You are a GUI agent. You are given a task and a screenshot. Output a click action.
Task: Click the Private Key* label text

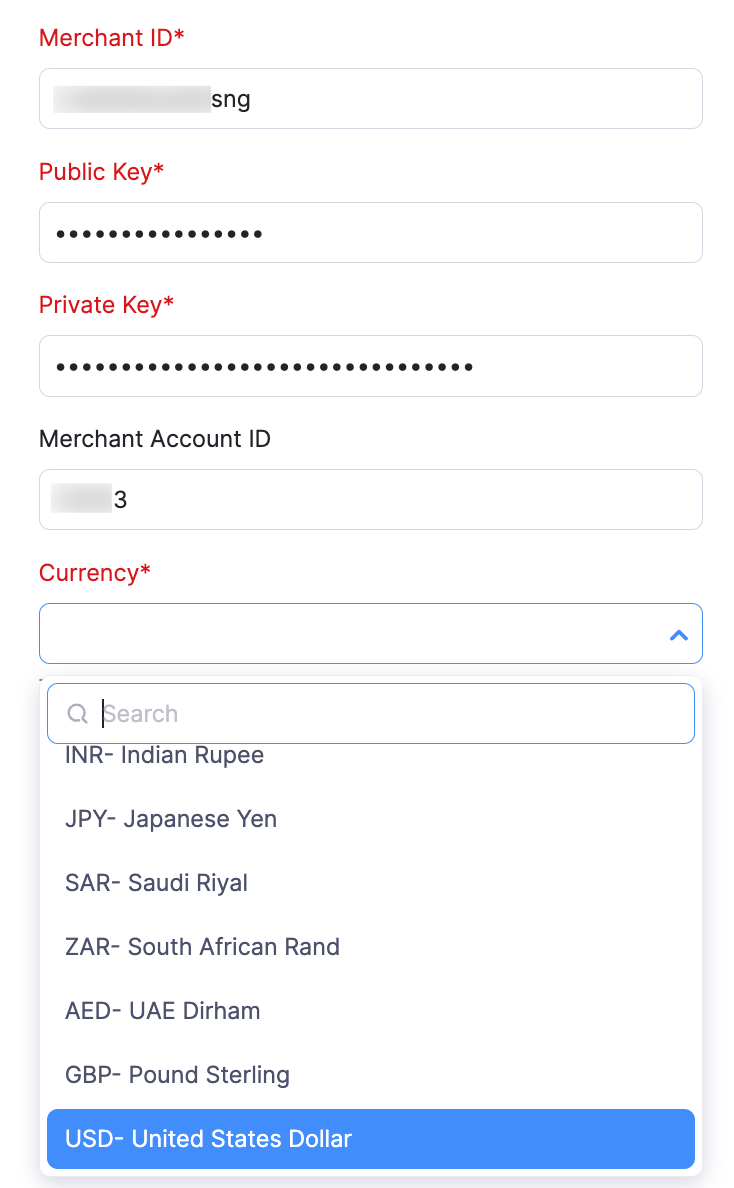point(106,305)
